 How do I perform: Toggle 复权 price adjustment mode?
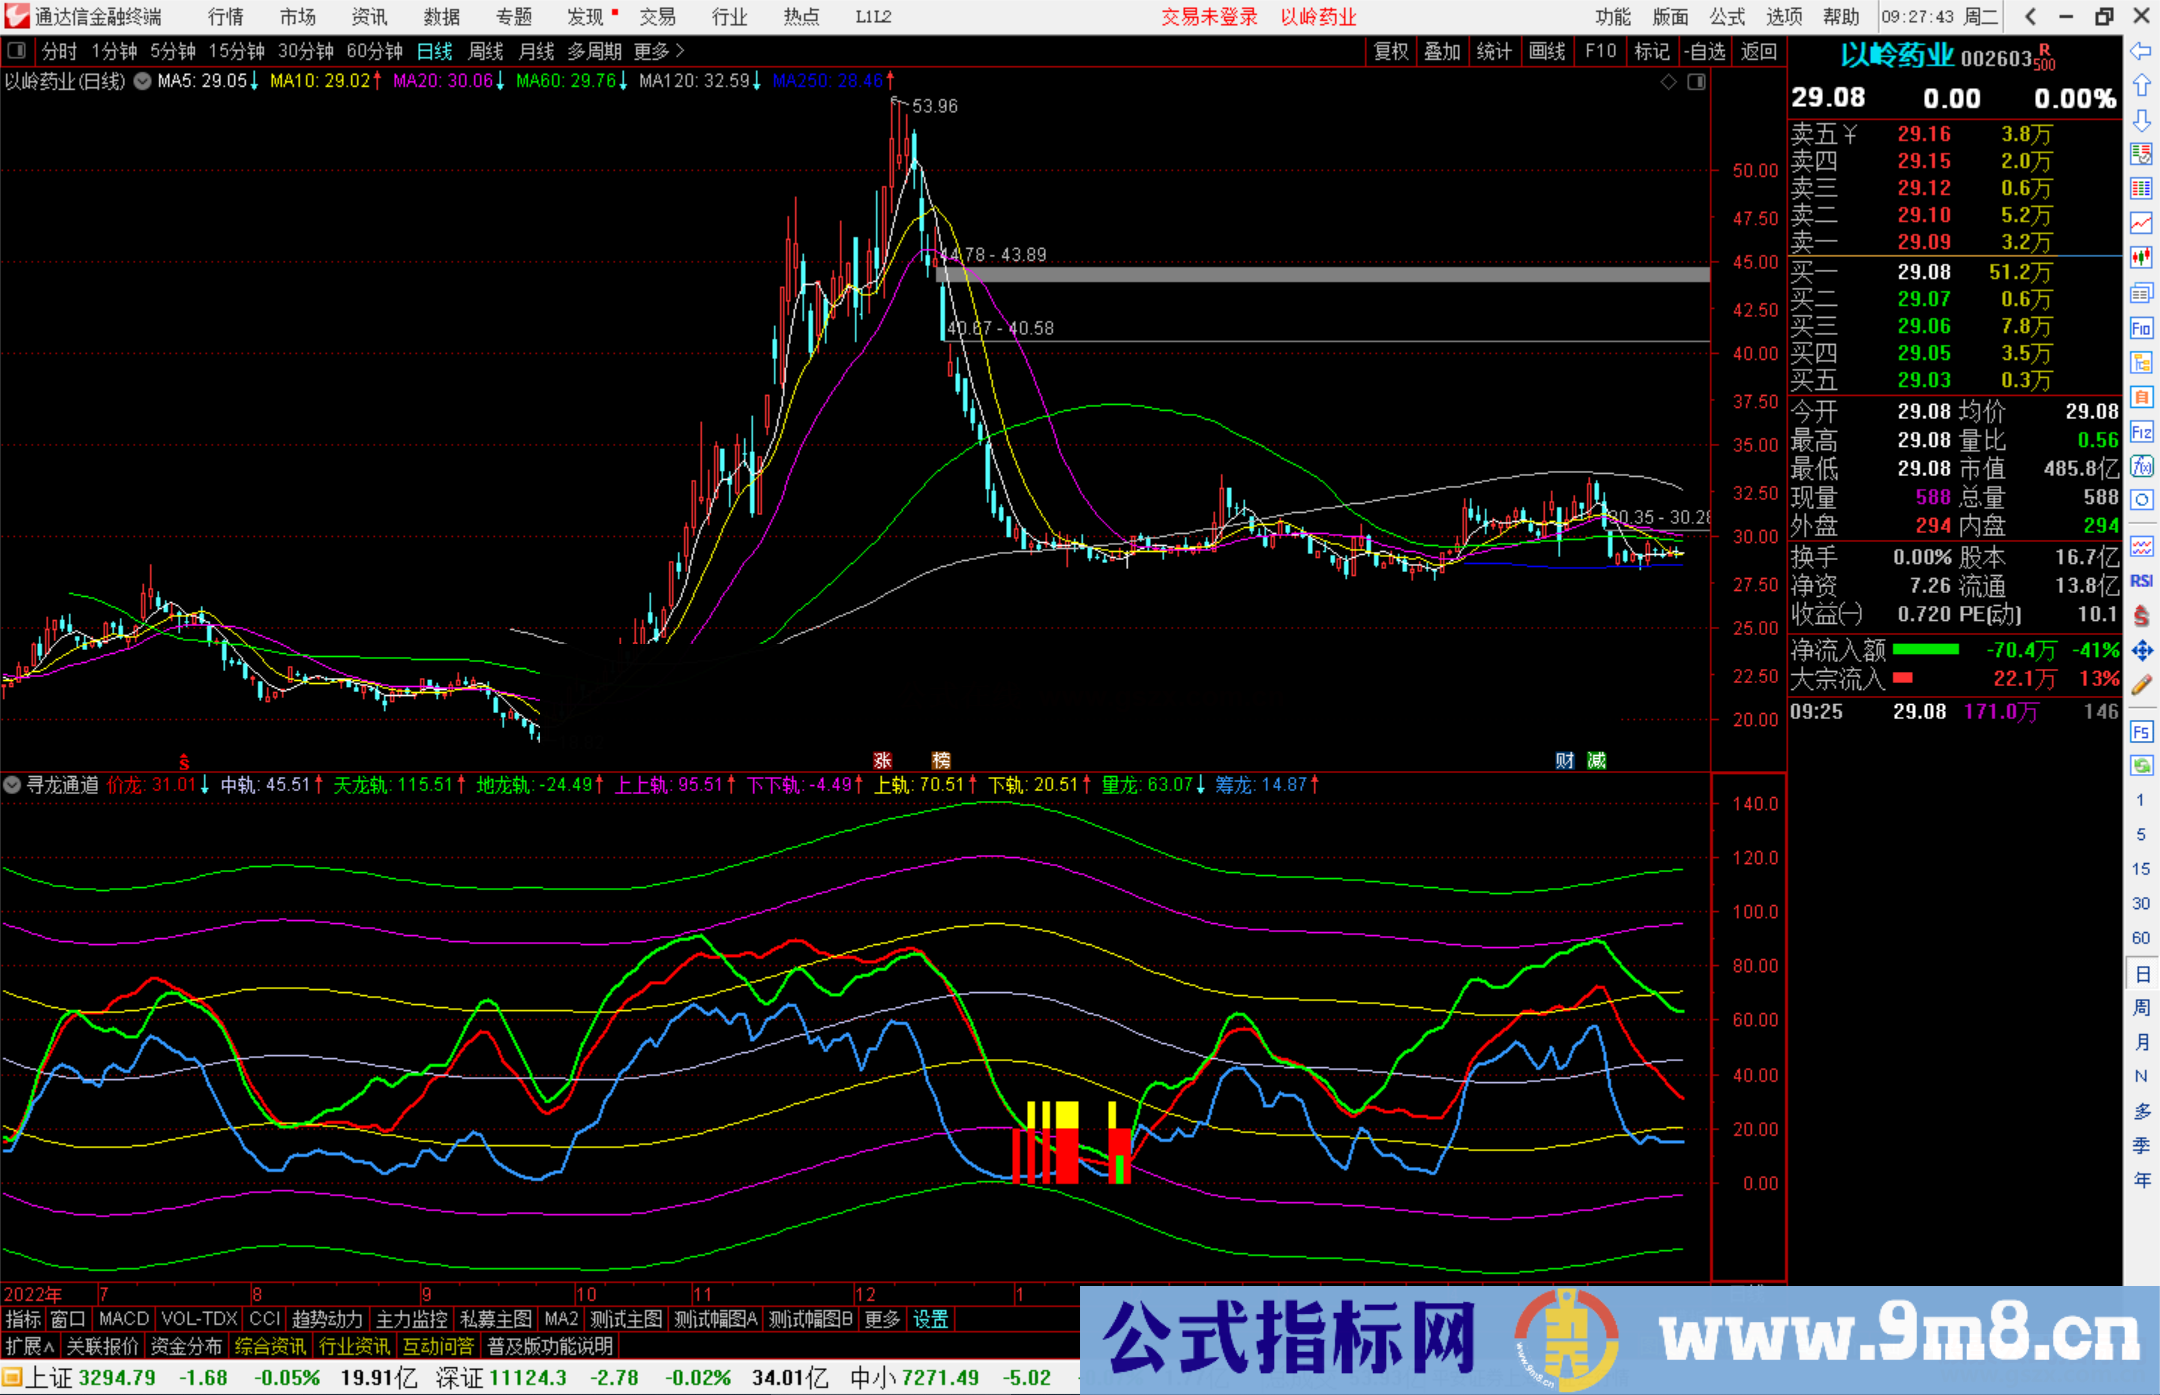pos(1390,51)
